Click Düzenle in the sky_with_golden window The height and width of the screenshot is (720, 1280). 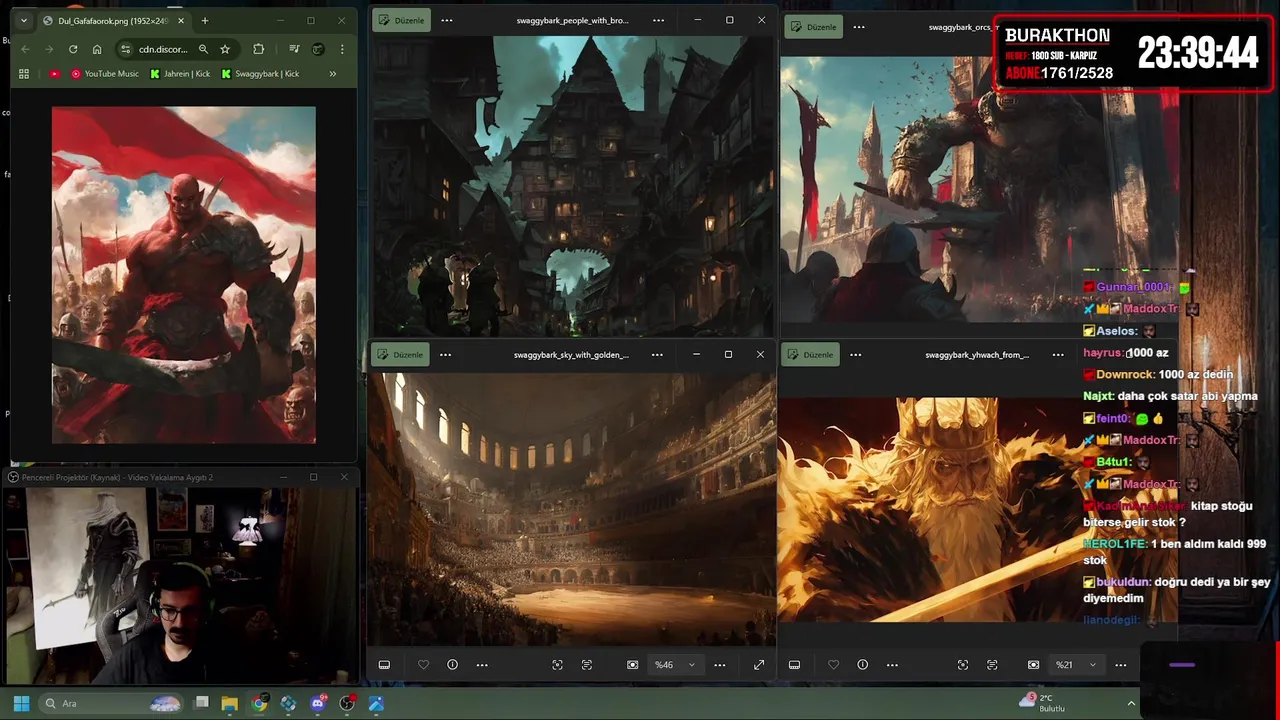pos(401,355)
